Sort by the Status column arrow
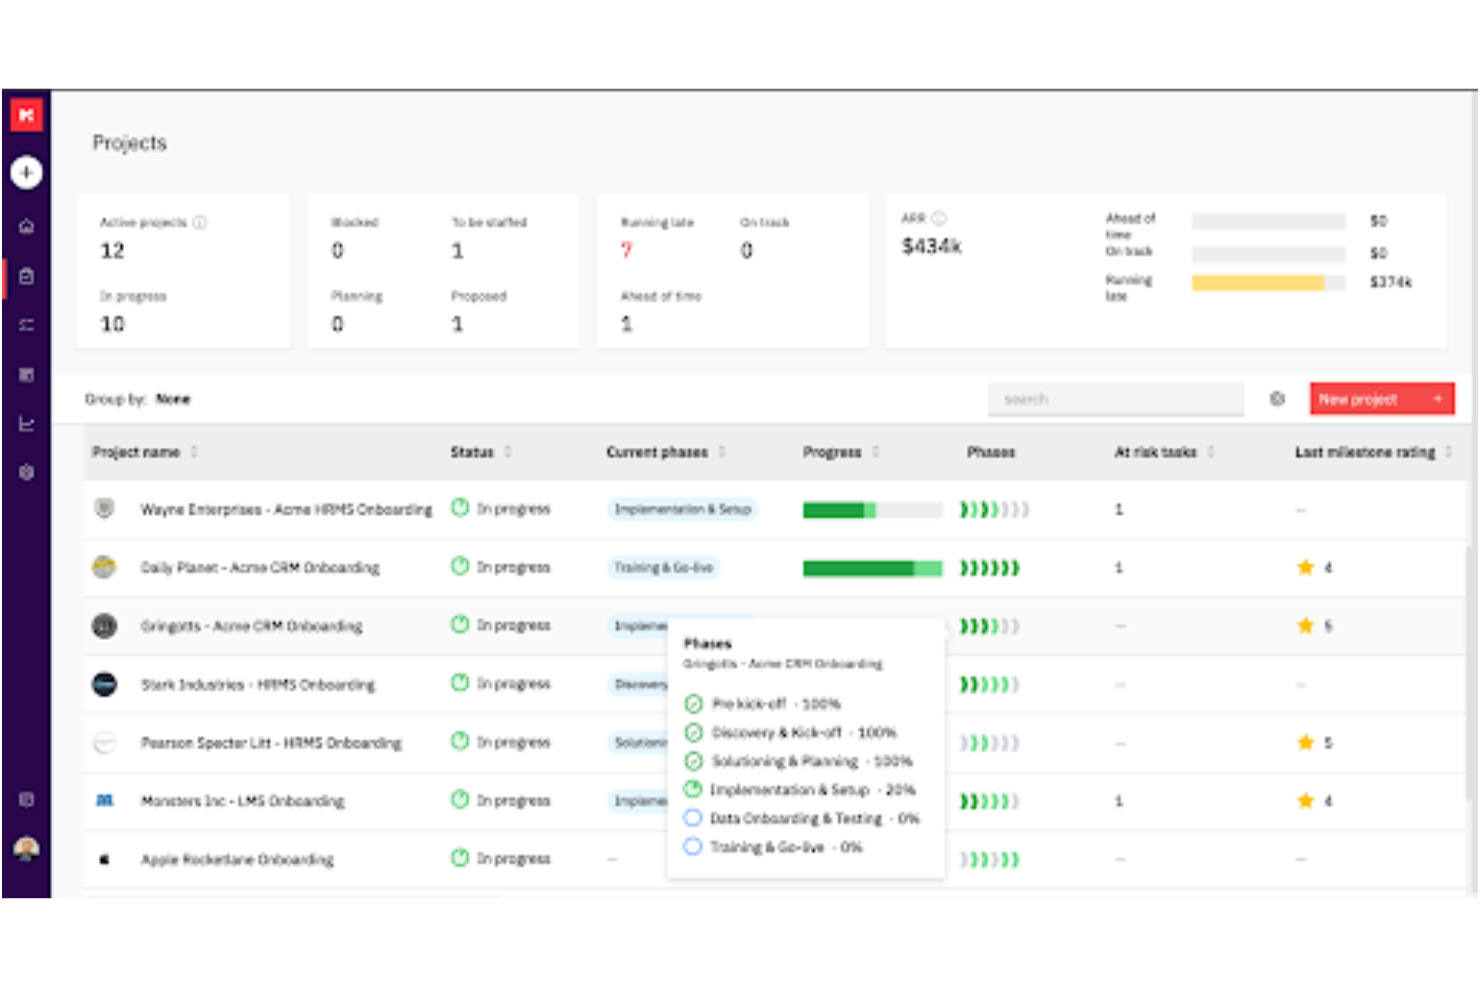Screen dimensions: 1480x987 508,452
